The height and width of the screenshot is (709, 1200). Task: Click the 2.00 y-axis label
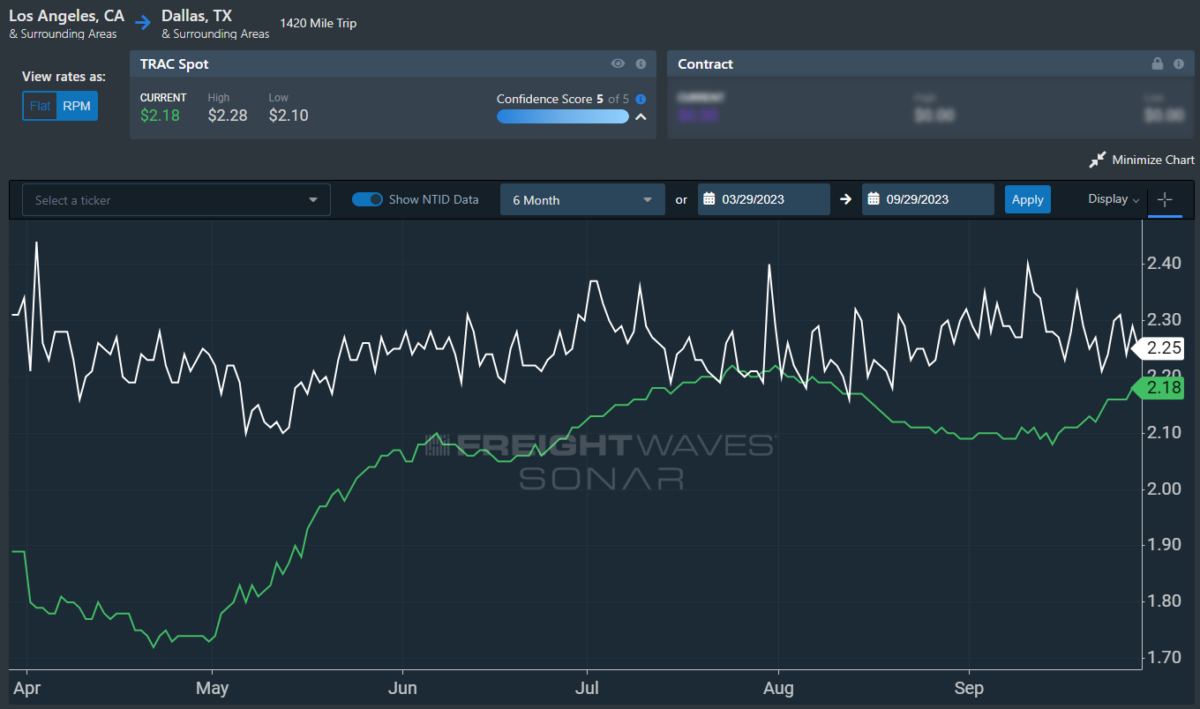pyautogui.click(x=1164, y=489)
